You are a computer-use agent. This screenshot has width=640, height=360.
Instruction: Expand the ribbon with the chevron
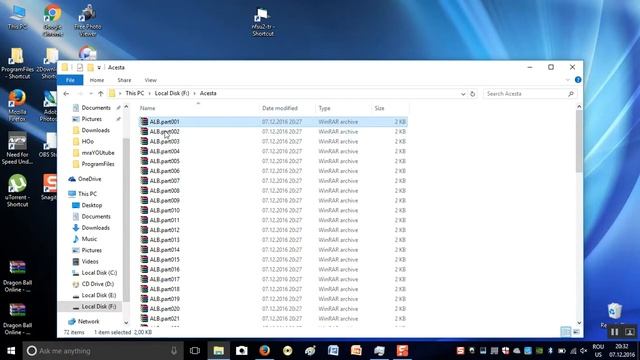tap(568, 80)
